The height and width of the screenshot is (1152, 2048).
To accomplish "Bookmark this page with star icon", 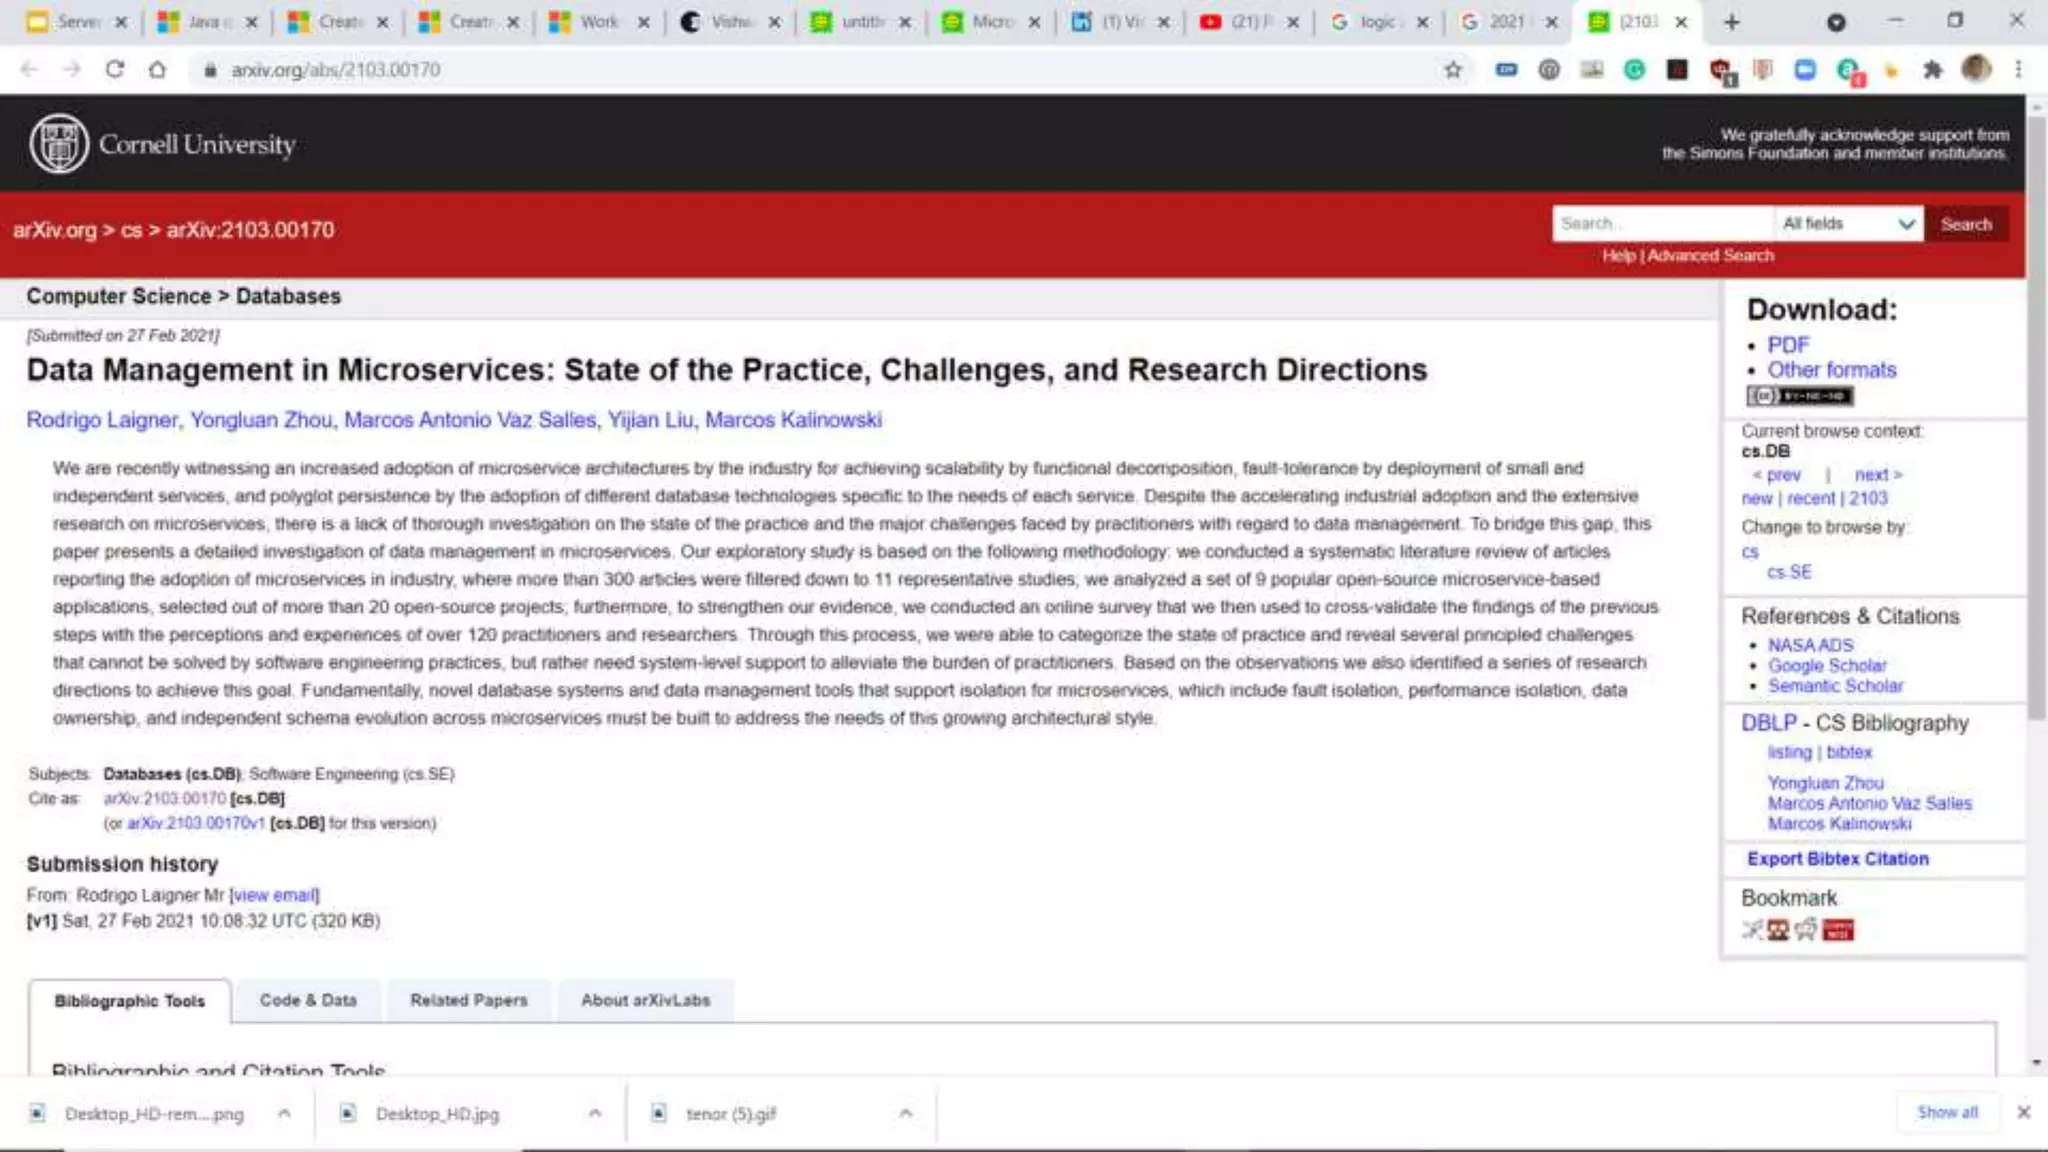I will pyautogui.click(x=1453, y=70).
